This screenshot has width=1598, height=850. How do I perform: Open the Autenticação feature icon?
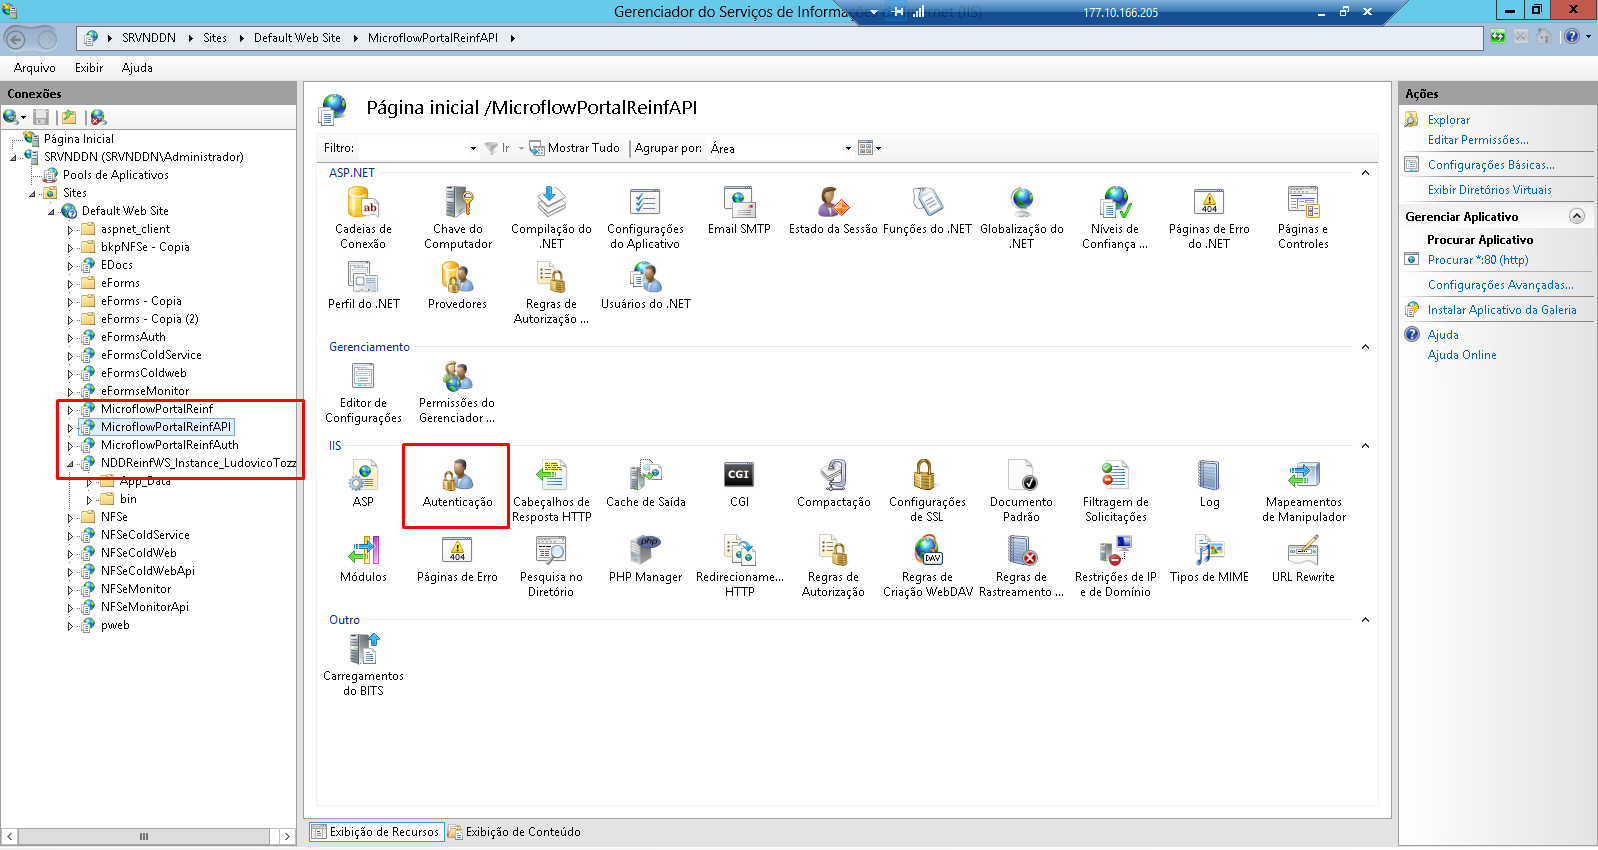(457, 484)
